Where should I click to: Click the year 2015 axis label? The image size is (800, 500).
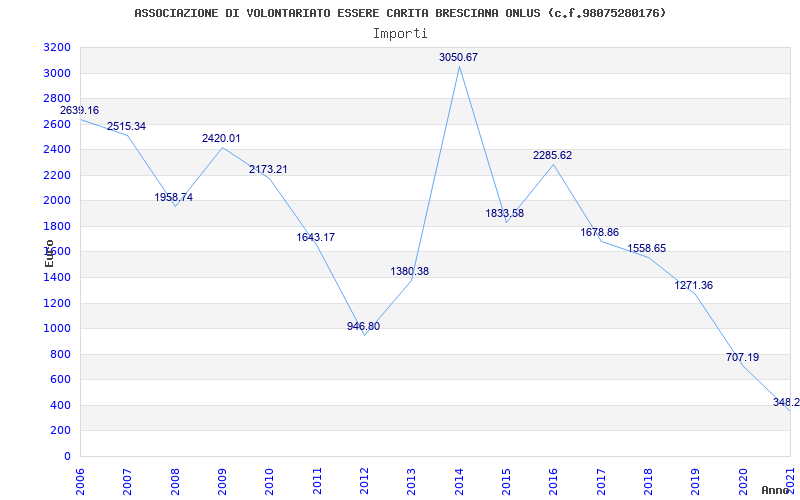(506, 482)
